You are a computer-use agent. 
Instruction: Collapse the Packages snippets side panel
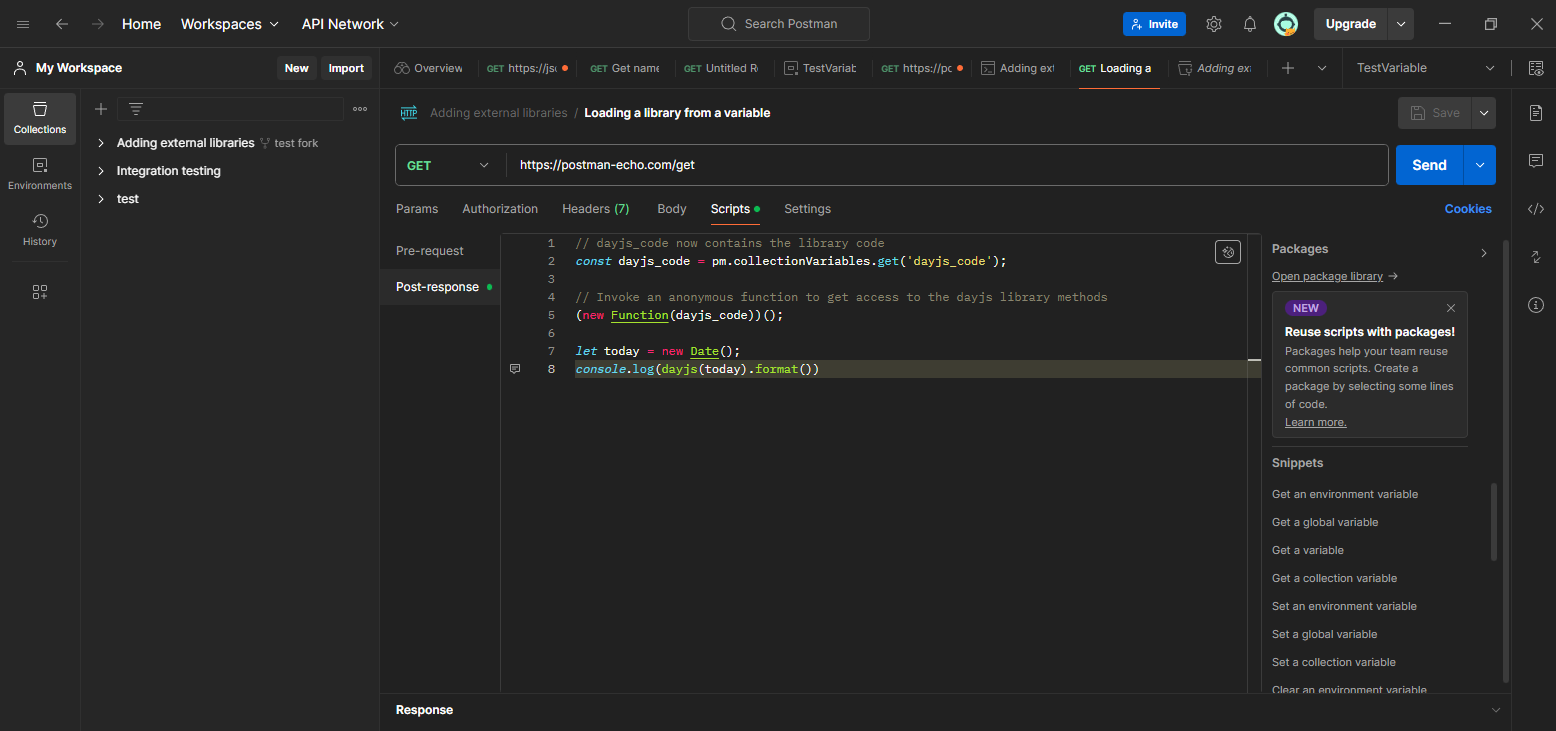1484,253
